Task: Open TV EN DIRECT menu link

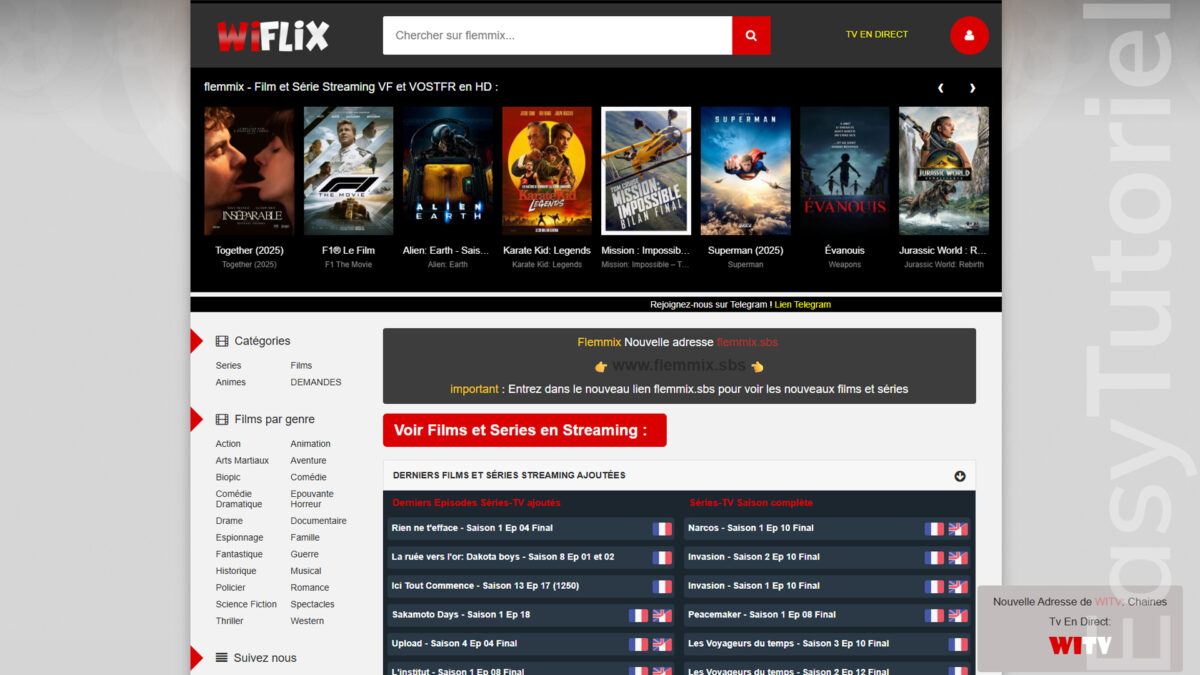Action: (877, 34)
